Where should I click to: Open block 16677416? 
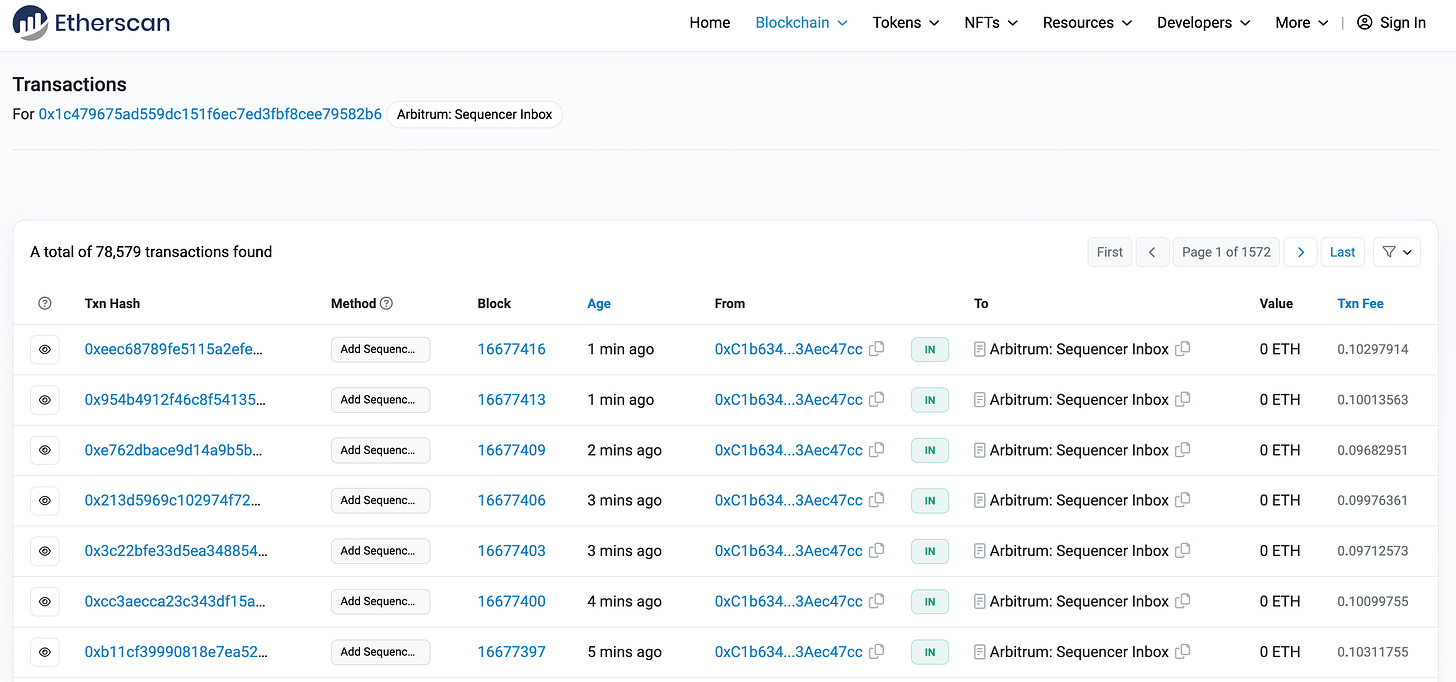(x=512, y=349)
